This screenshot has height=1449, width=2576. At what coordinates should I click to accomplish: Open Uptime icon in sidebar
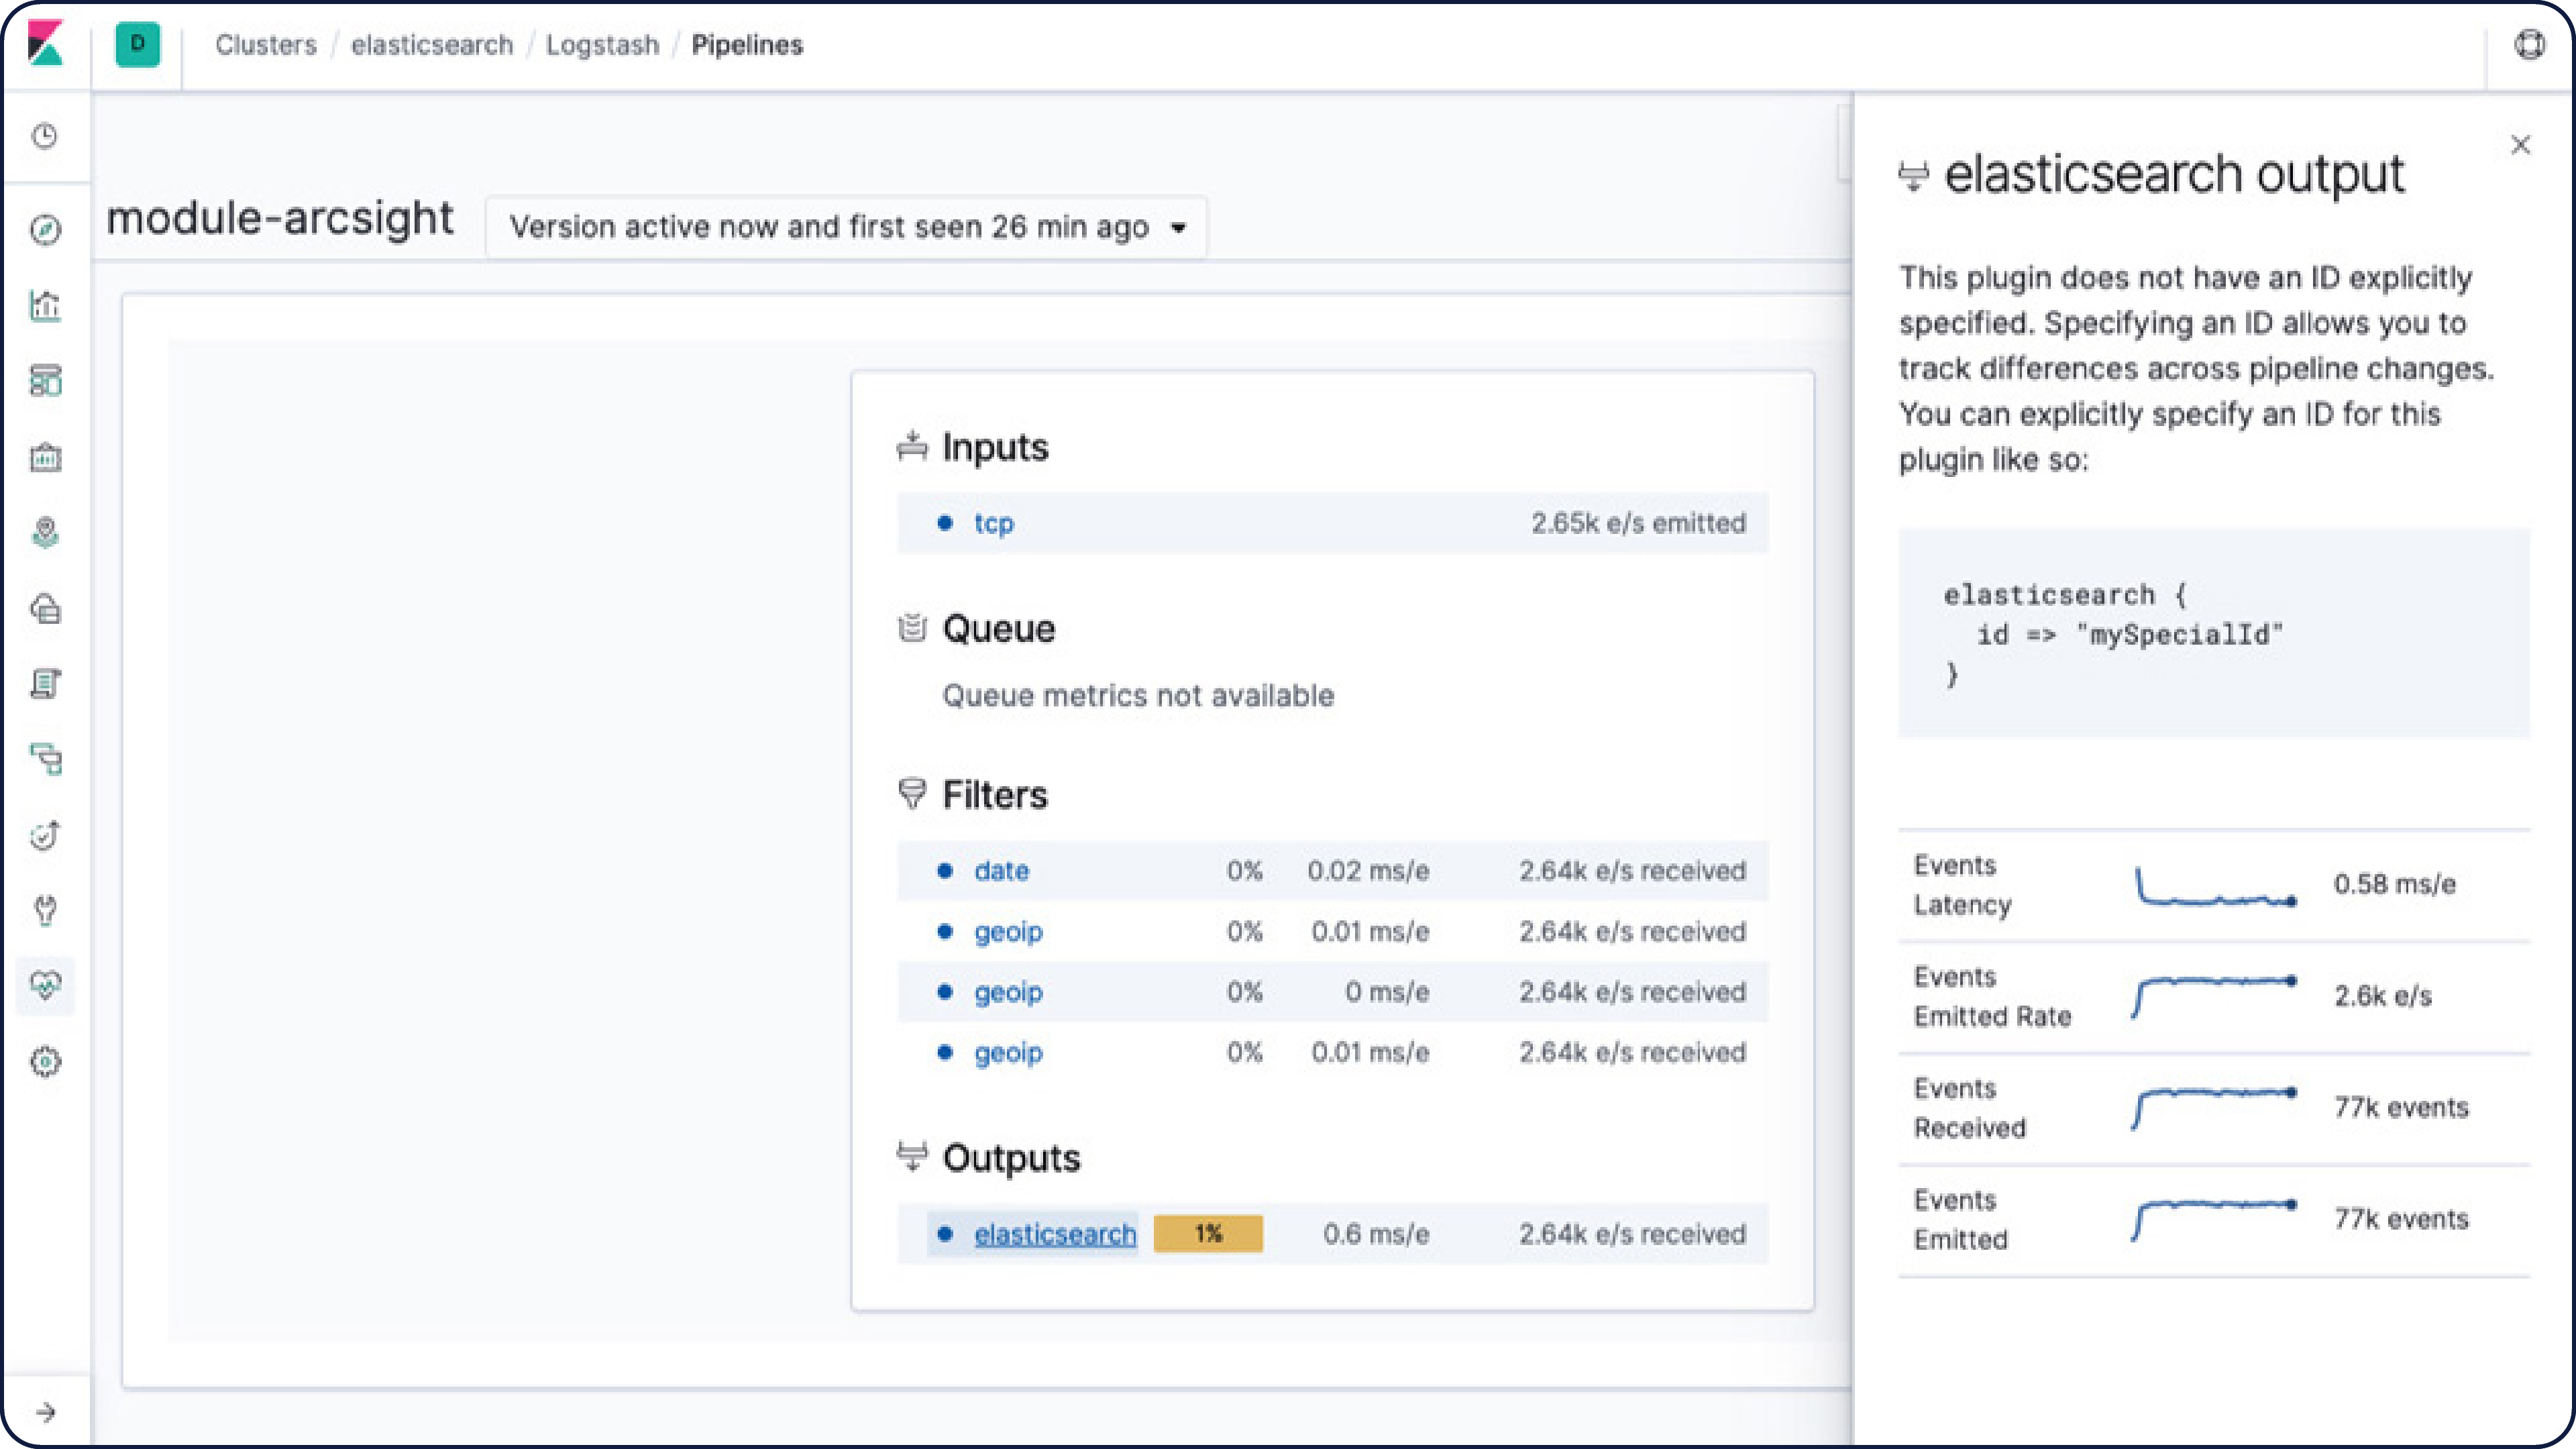point(45,835)
